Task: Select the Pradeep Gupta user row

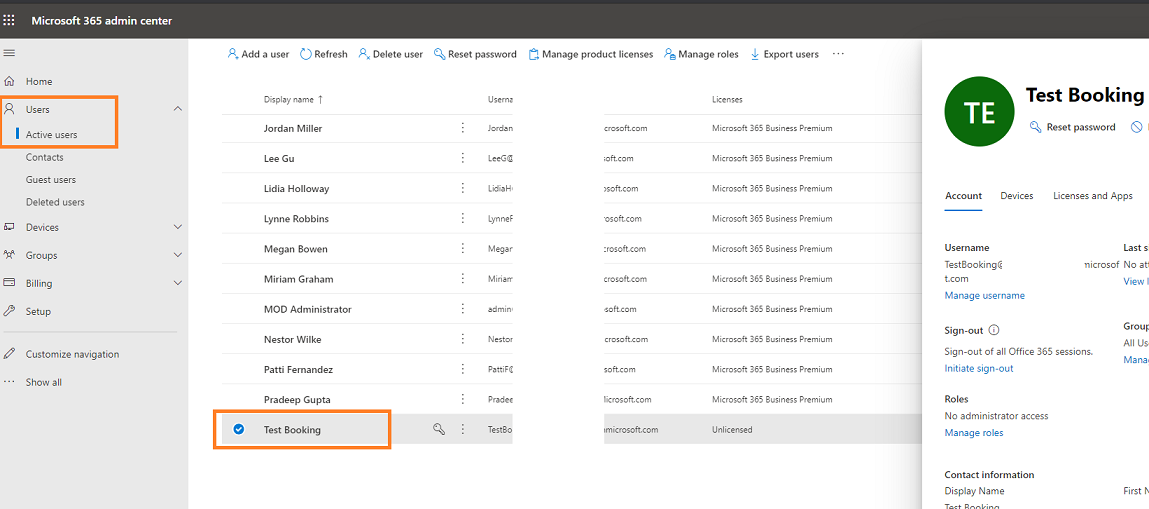Action: [x=572, y=400]
